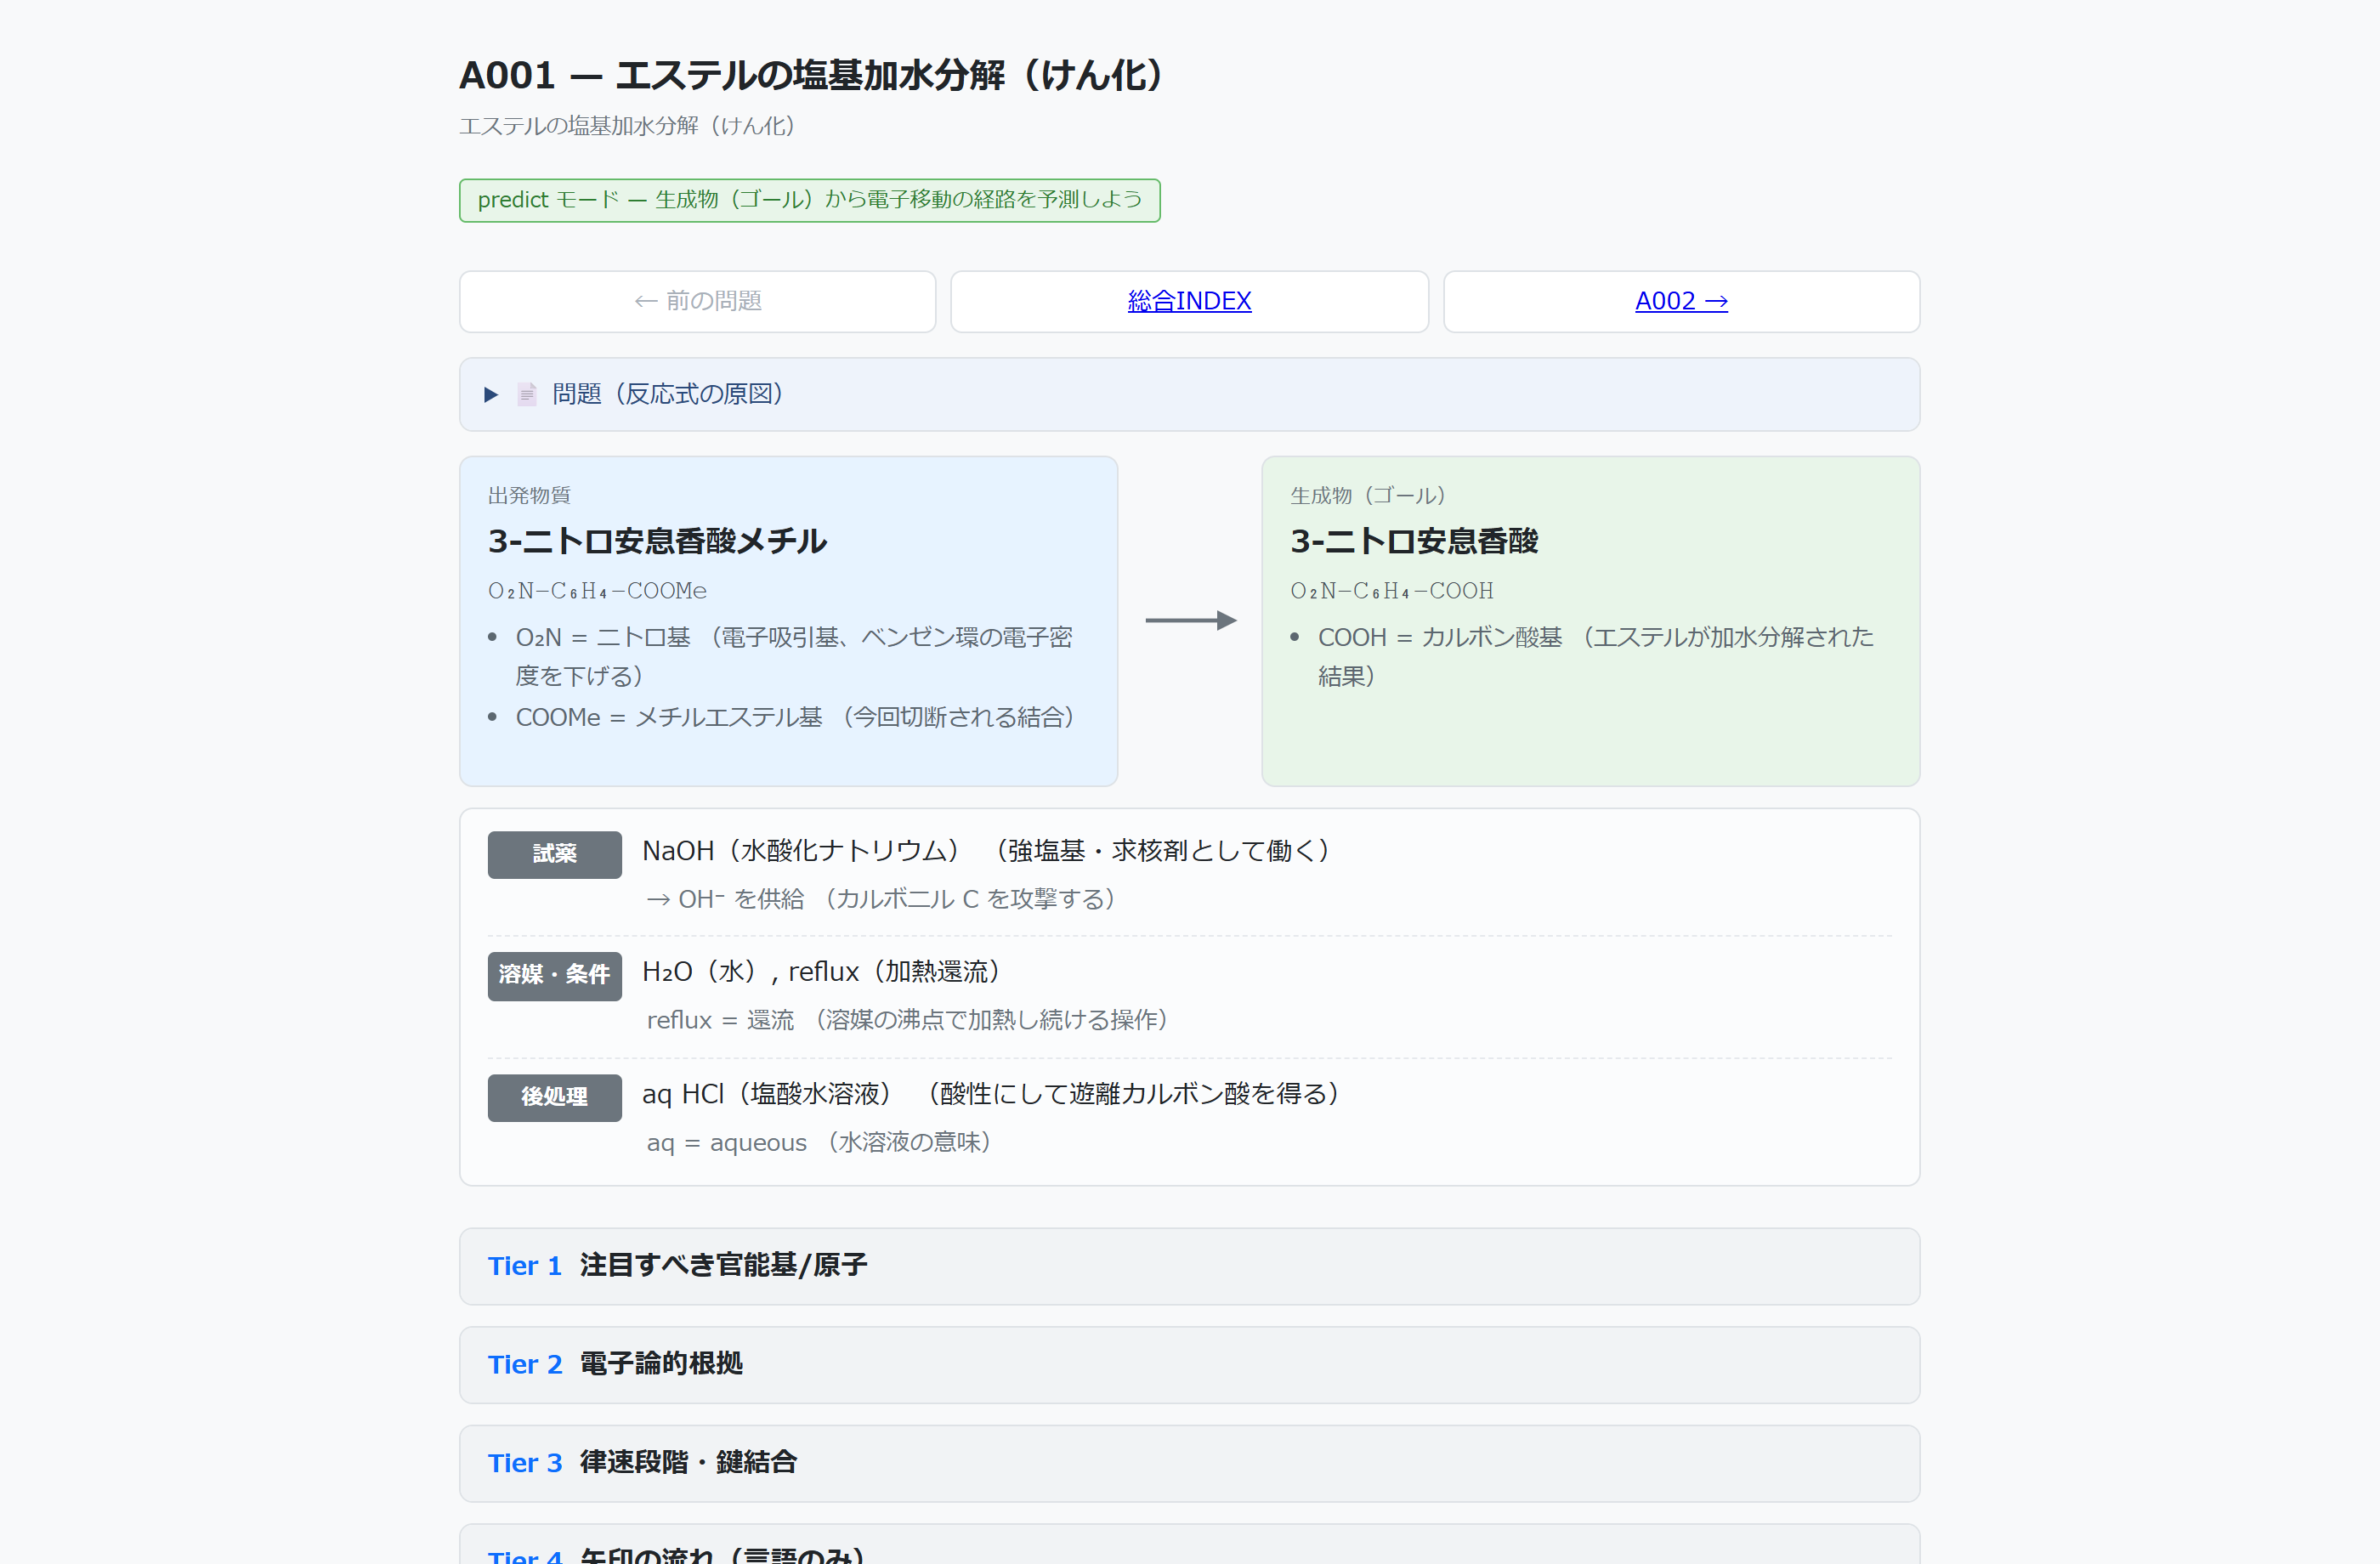Go to next problem A002 →
This screenshot has height=1564, width=2380.
1681,301
